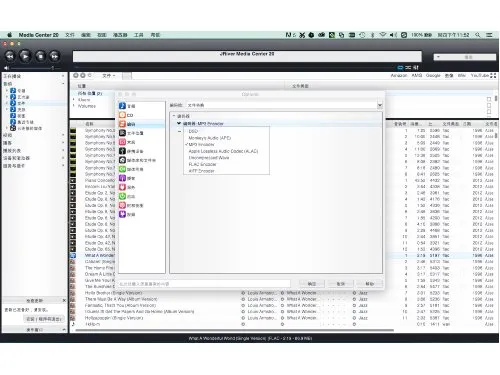Collapse the encoder MP3 Encoder disclosure triangle
The height and width of the screenshot is (375, 500).
click(179, 123)
